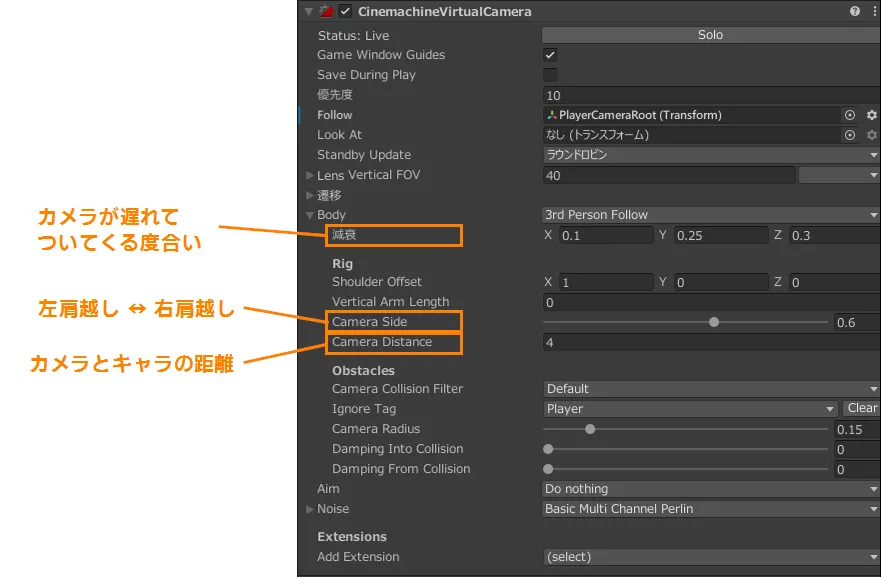Click the Follow field PlayerCameraRoot (Transform)
Screen dimensions: 881x577
click(x=692, y=115)
